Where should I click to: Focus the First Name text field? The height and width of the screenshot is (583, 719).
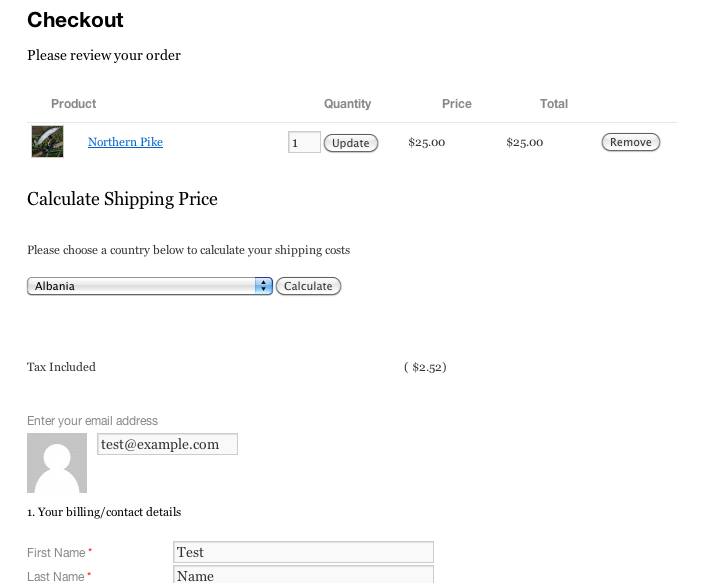(303, 552)
